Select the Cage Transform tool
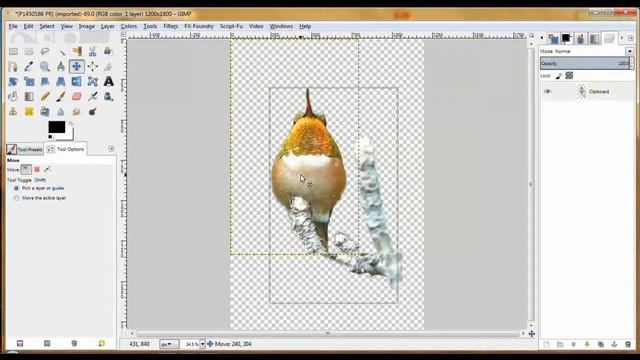 tap(93, 82)
